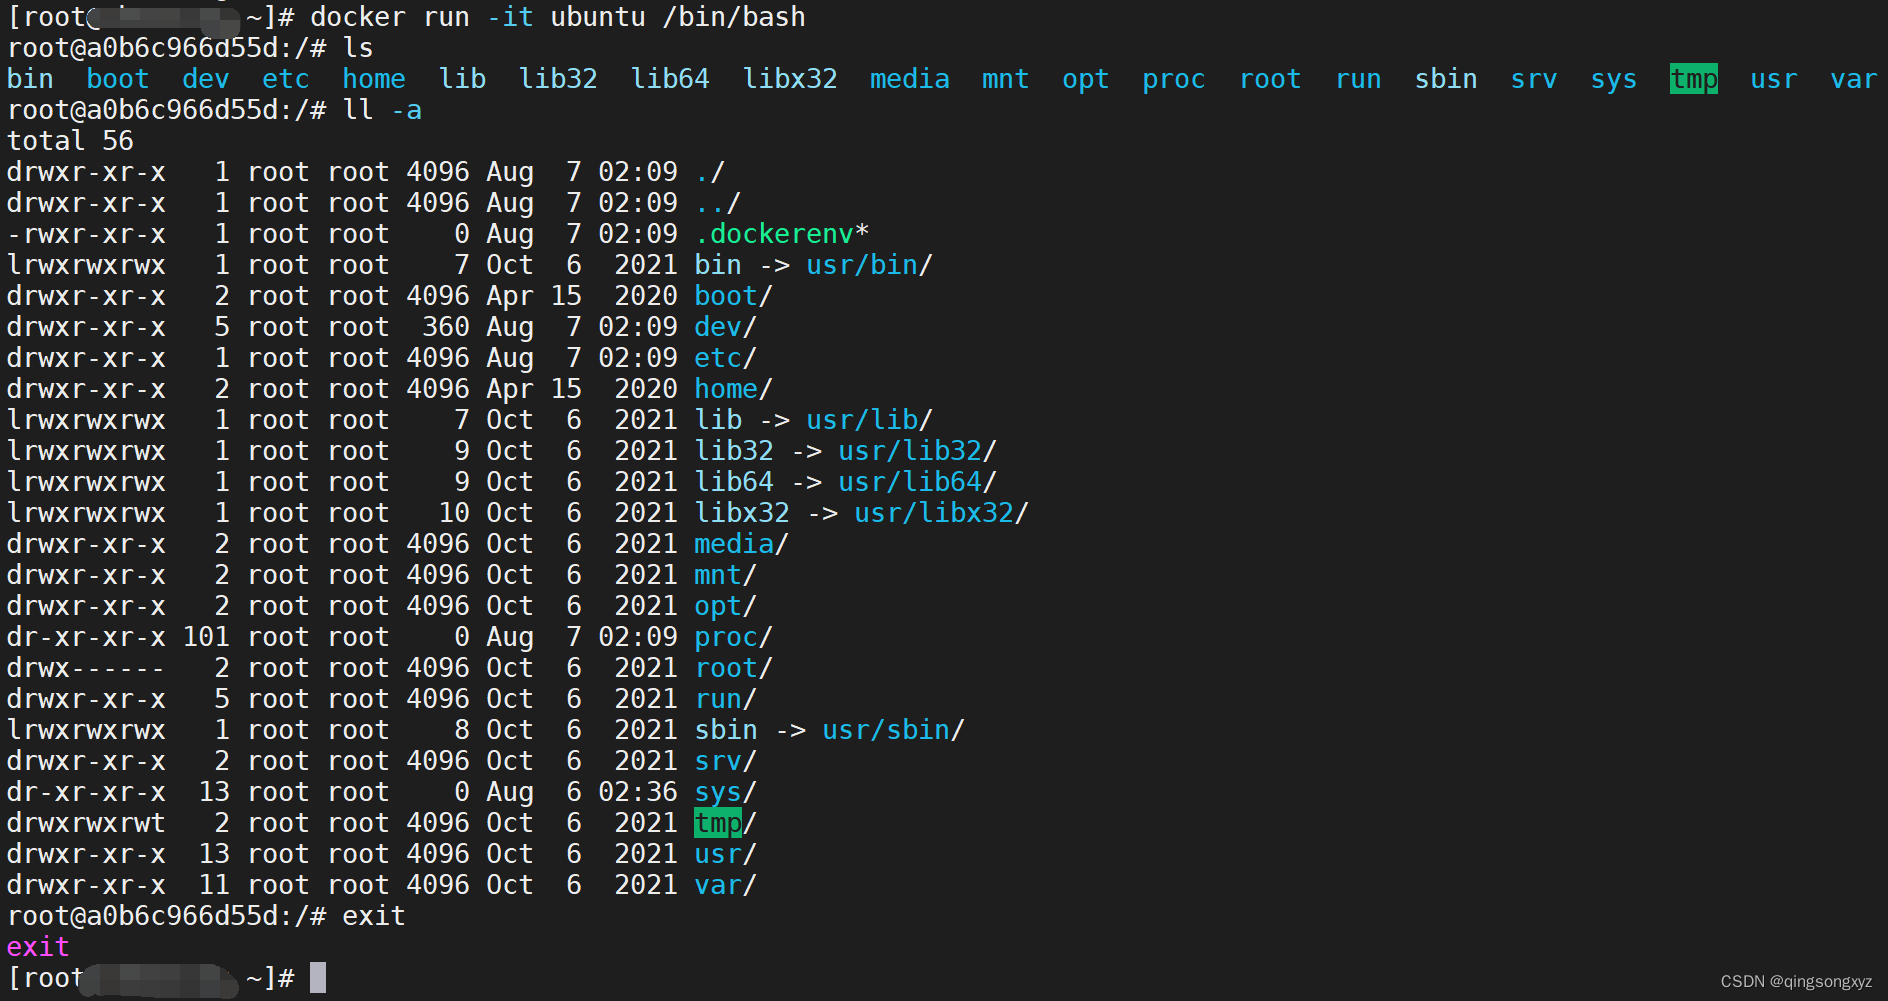Click link count '101' in proc row
The height and width of the screenshot is (1001, 1888).
pos(206,637)
